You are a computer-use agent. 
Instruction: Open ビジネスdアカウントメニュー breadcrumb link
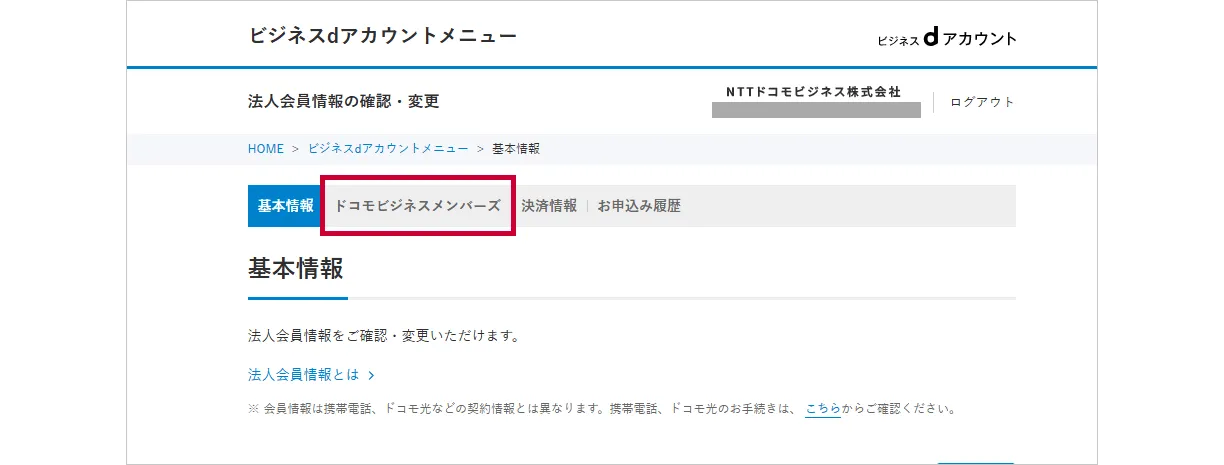(x=388, y=149)
